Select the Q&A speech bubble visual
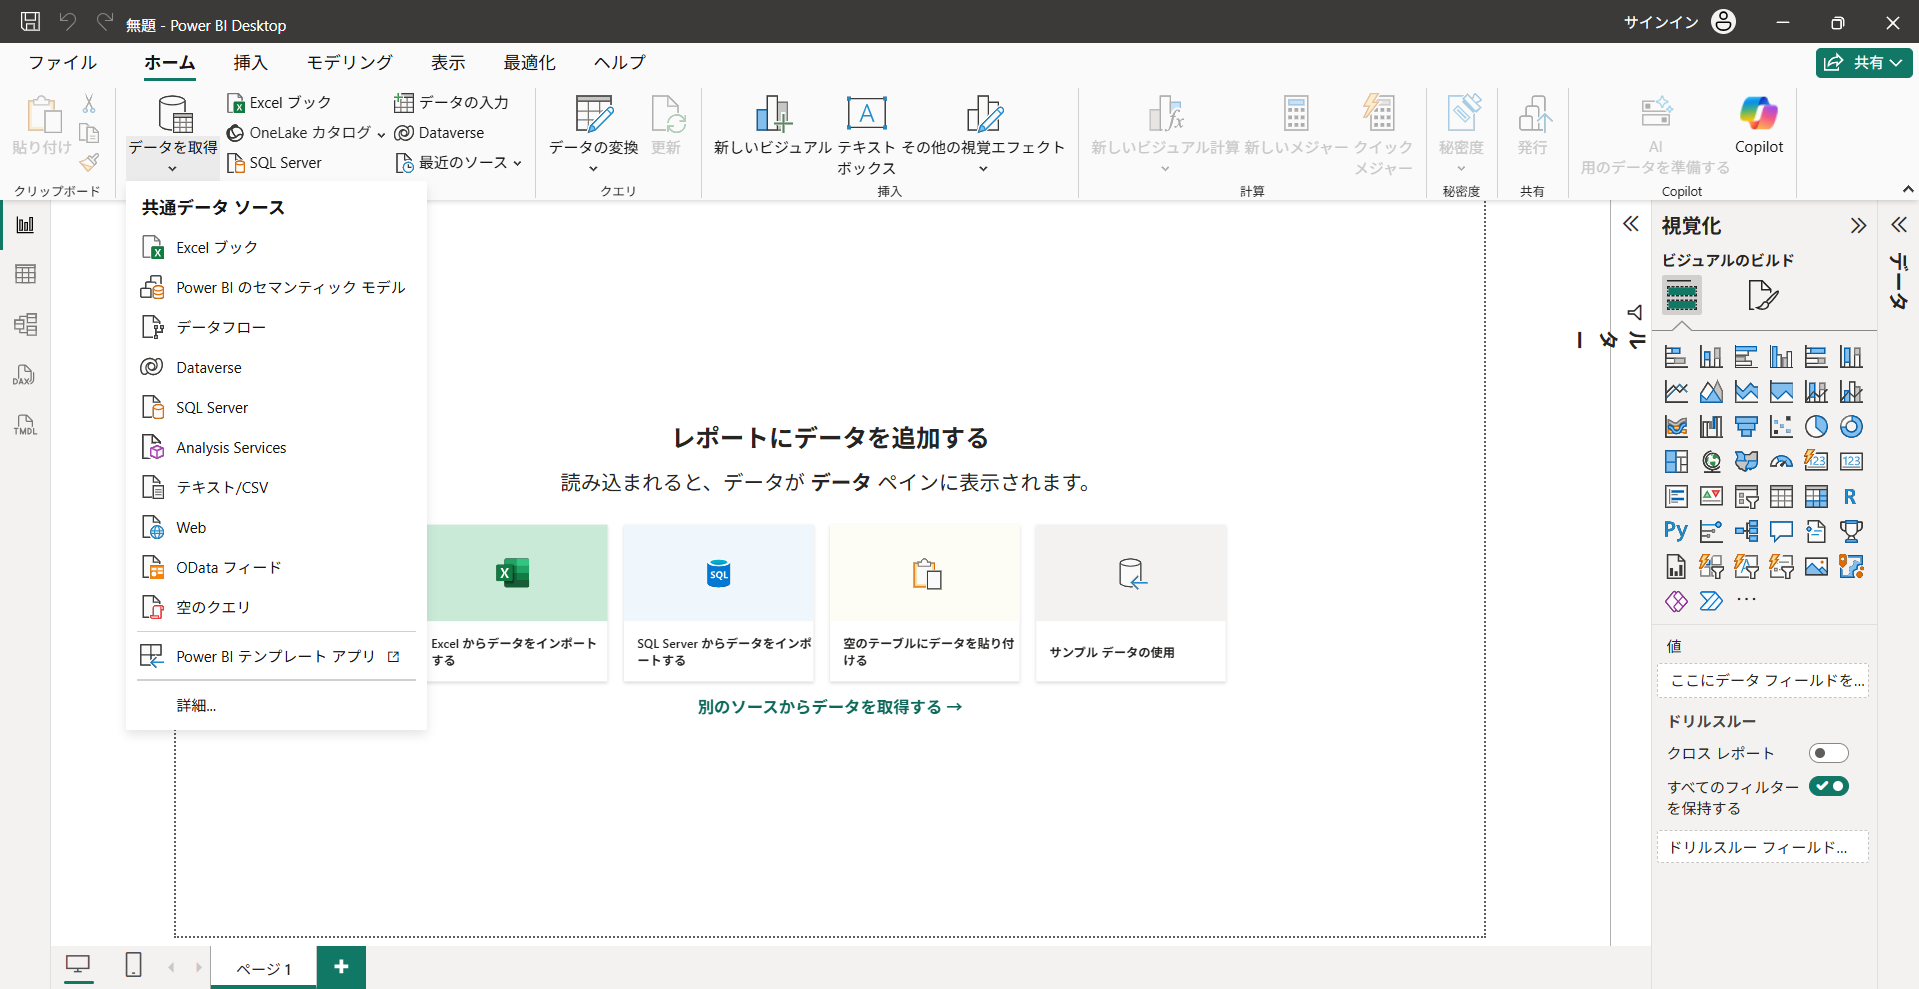 (1781, 531)
